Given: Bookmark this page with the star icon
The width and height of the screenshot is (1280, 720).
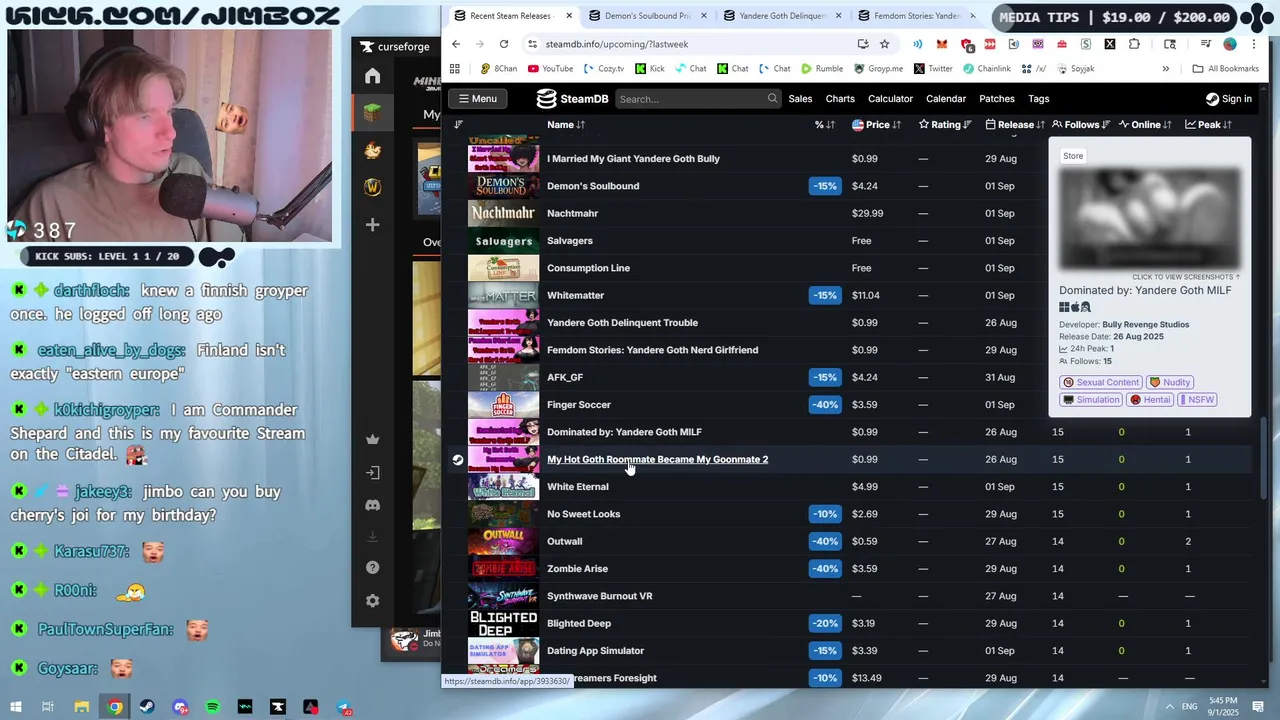Looking at the screenshot, I should pyautogui.click(x=884, y=44).
